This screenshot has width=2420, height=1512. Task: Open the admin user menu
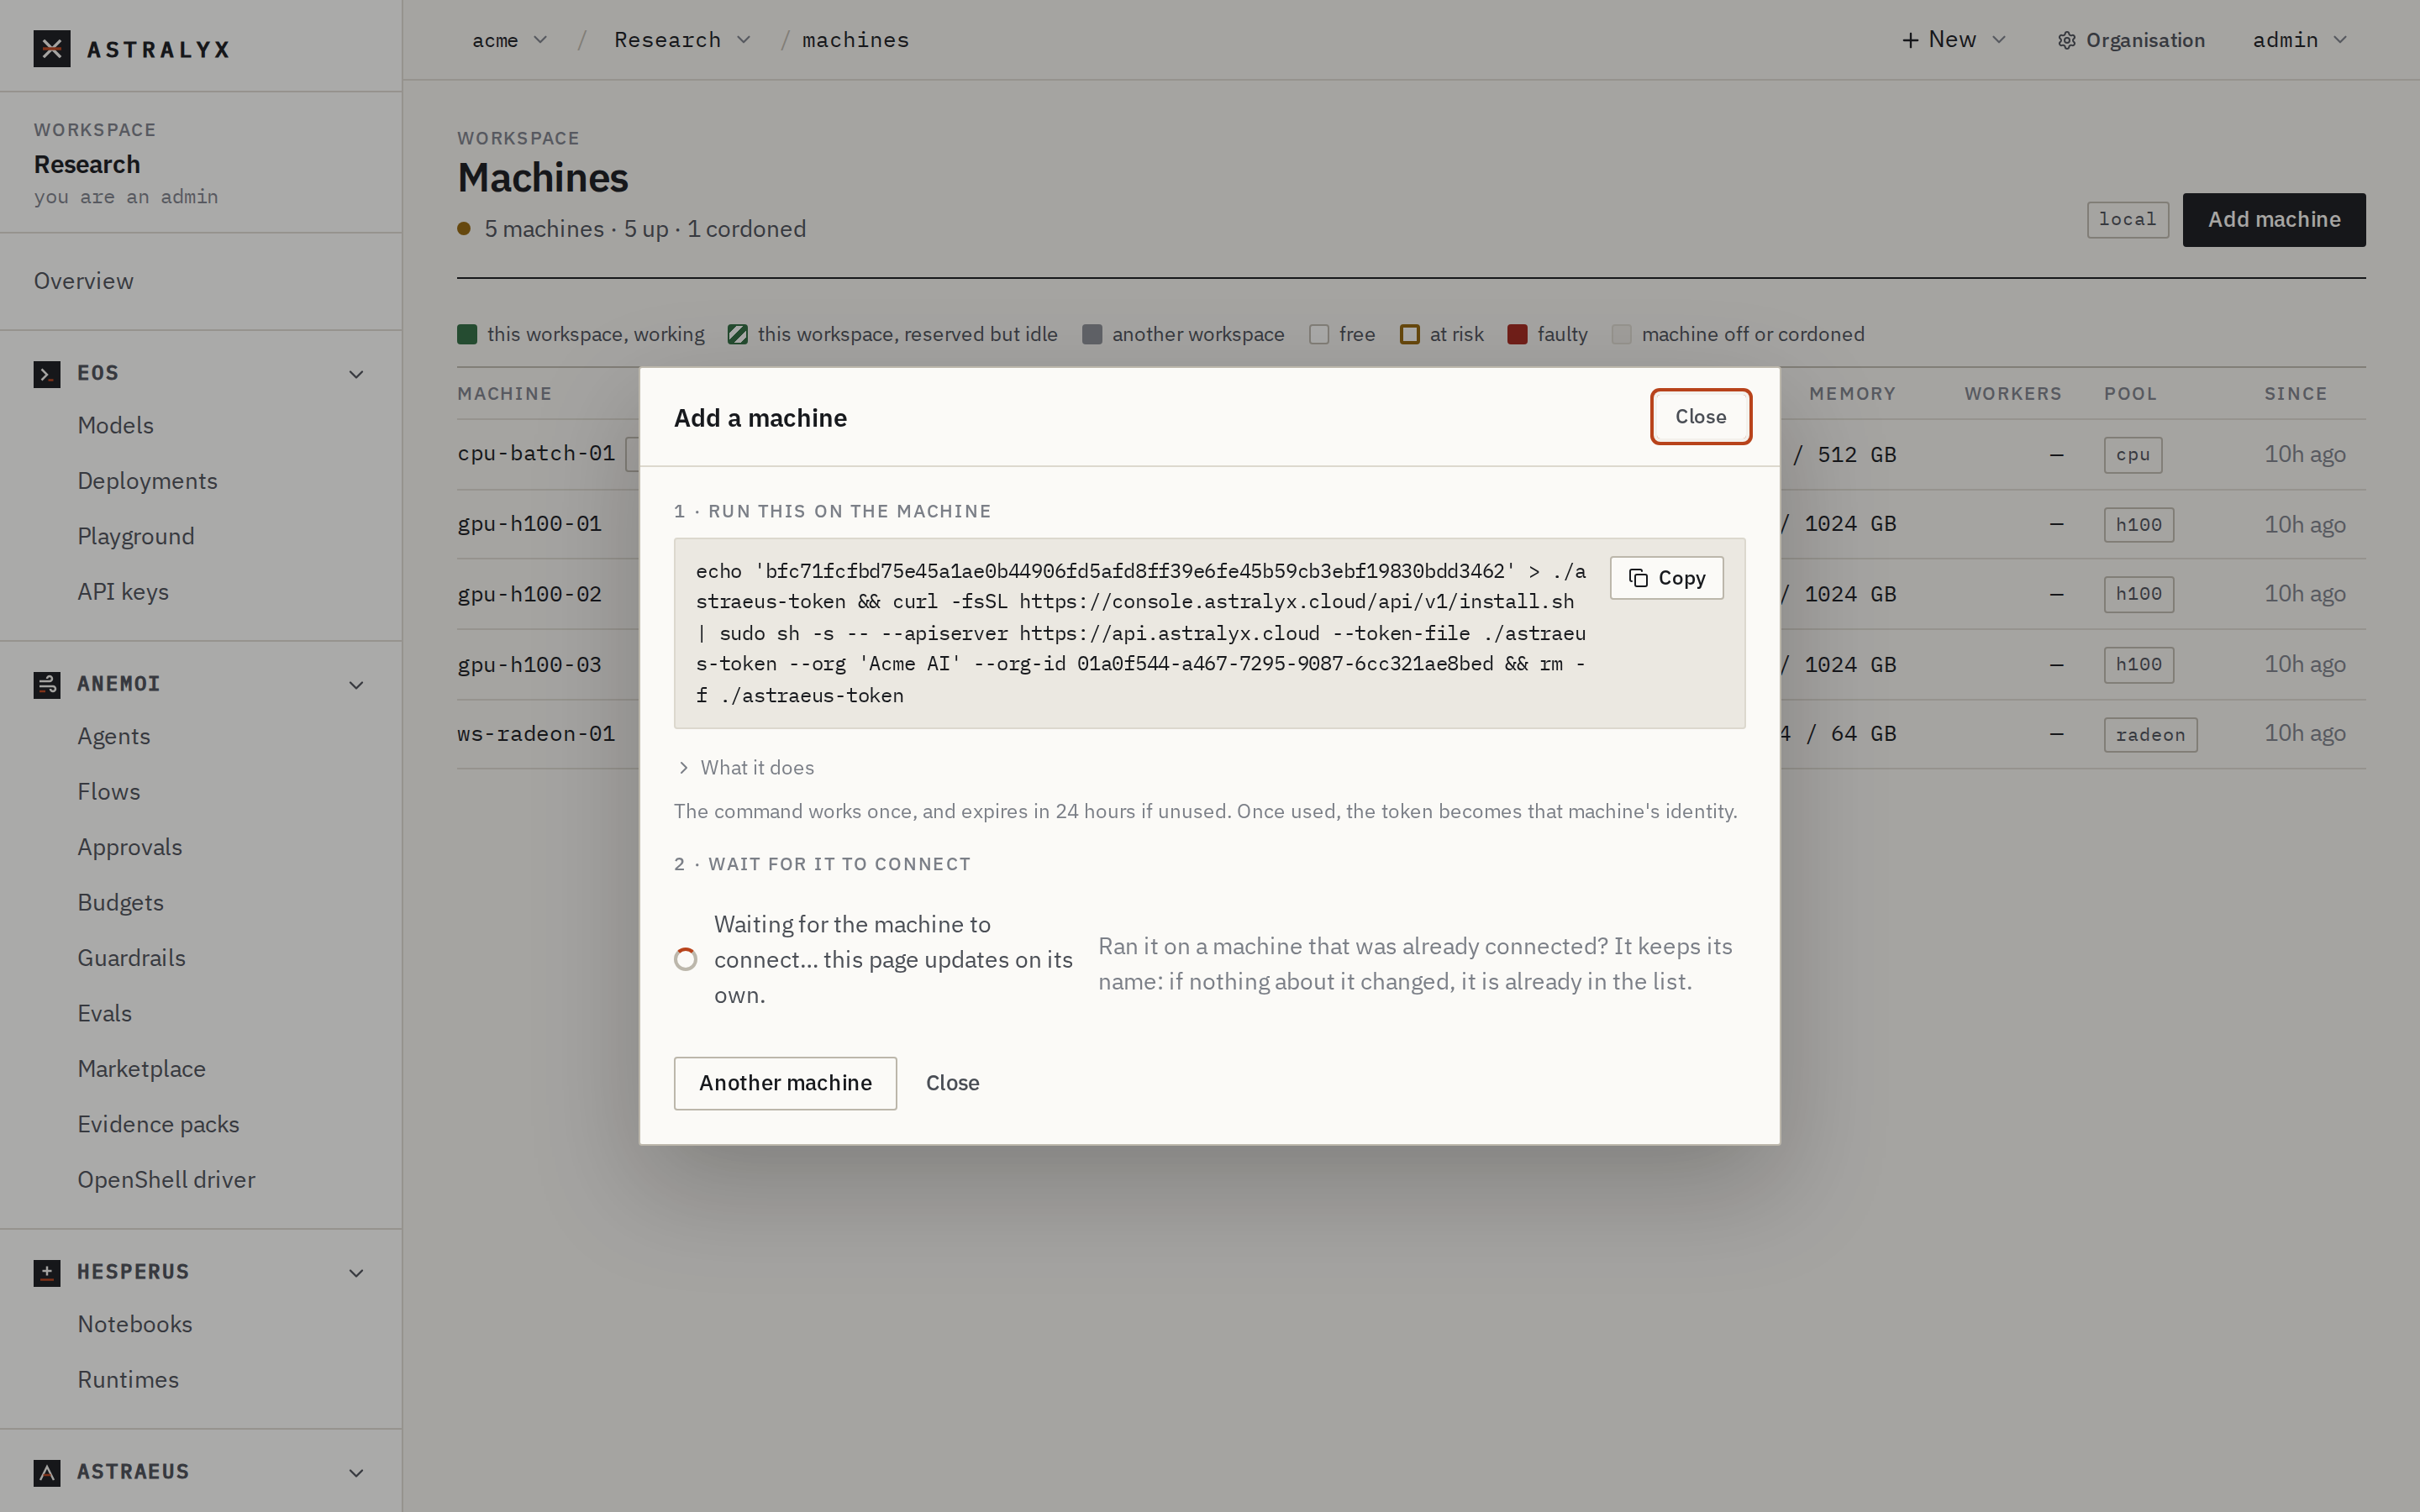[2299, 40]
